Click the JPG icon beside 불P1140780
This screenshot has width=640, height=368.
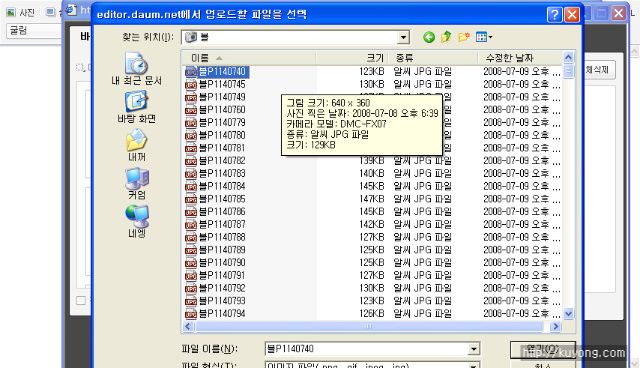tap(191, 135)
